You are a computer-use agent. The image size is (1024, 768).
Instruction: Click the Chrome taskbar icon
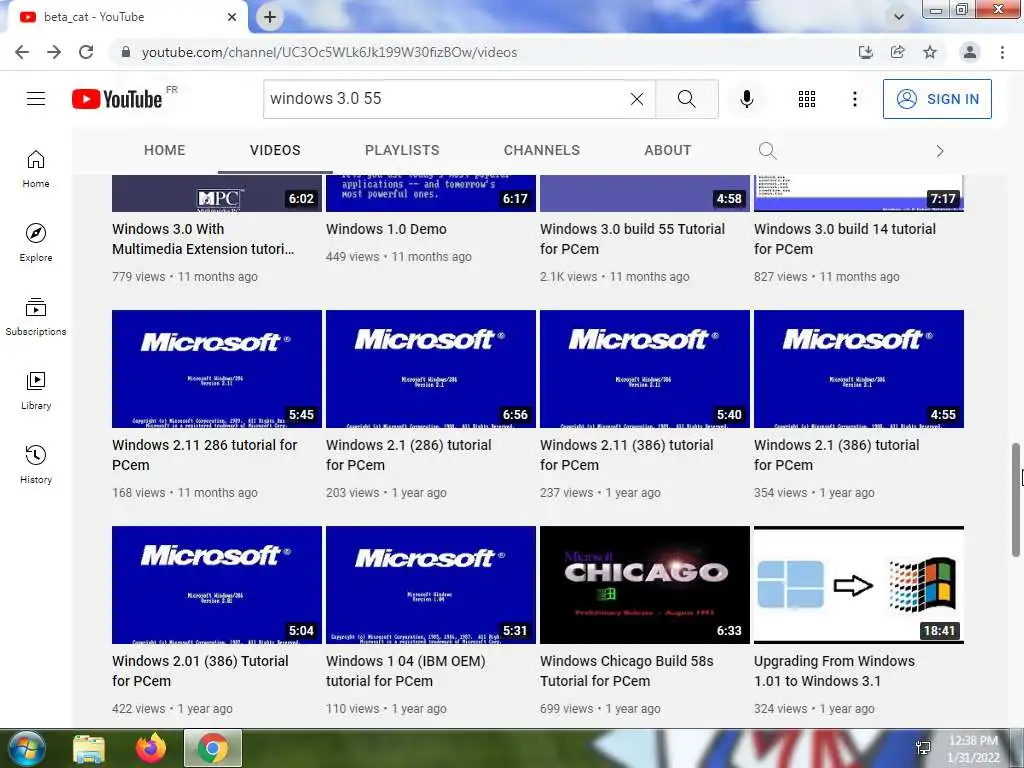[x=213, y=748]
